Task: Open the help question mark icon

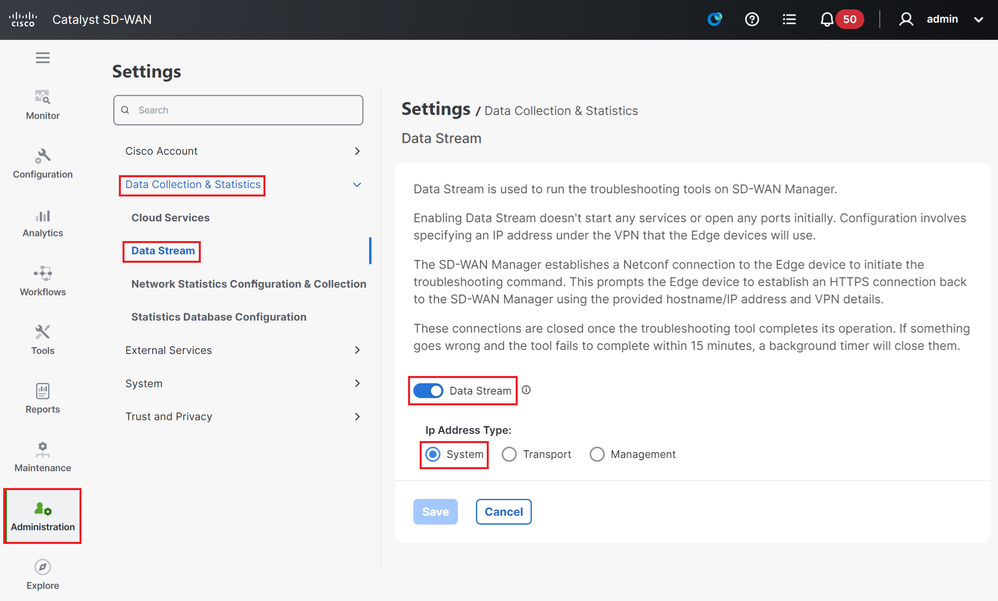Action: 752,19
